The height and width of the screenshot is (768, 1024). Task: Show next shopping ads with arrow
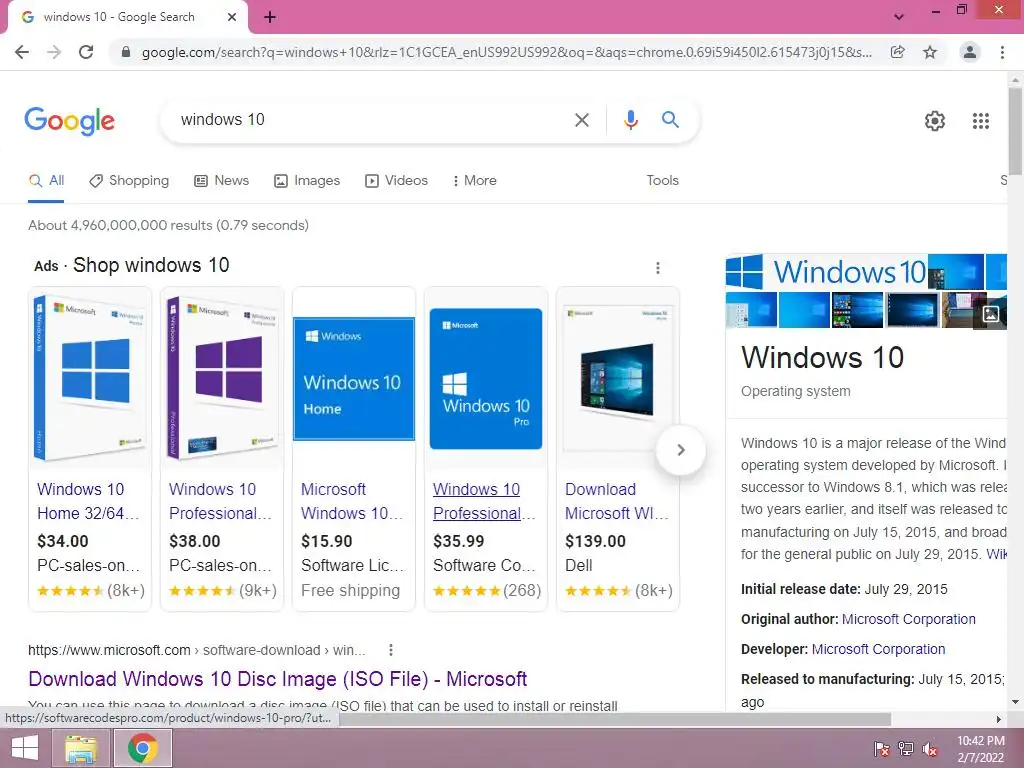coord(680,450)
